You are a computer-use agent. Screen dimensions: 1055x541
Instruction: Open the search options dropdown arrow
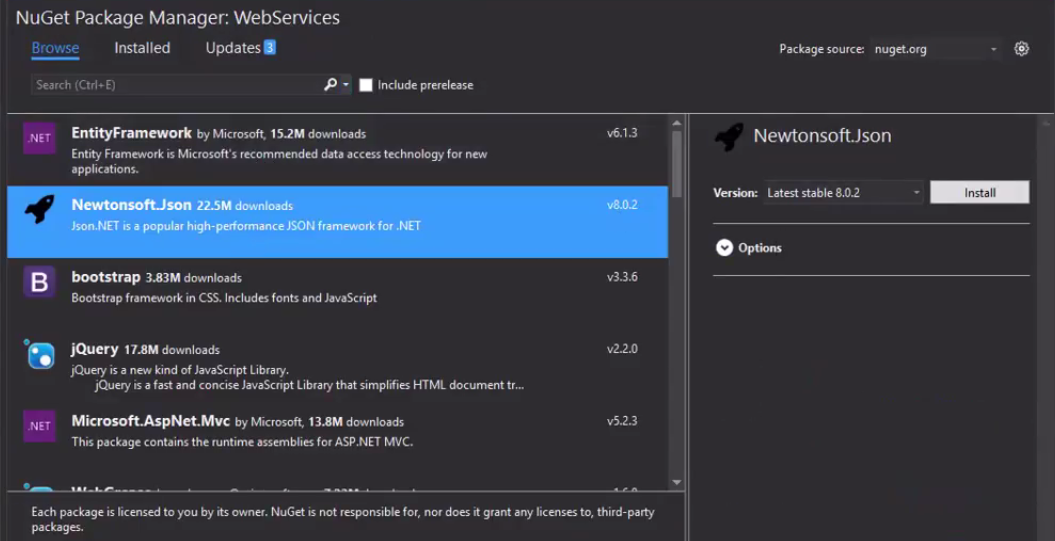click(x=346, y=85)
